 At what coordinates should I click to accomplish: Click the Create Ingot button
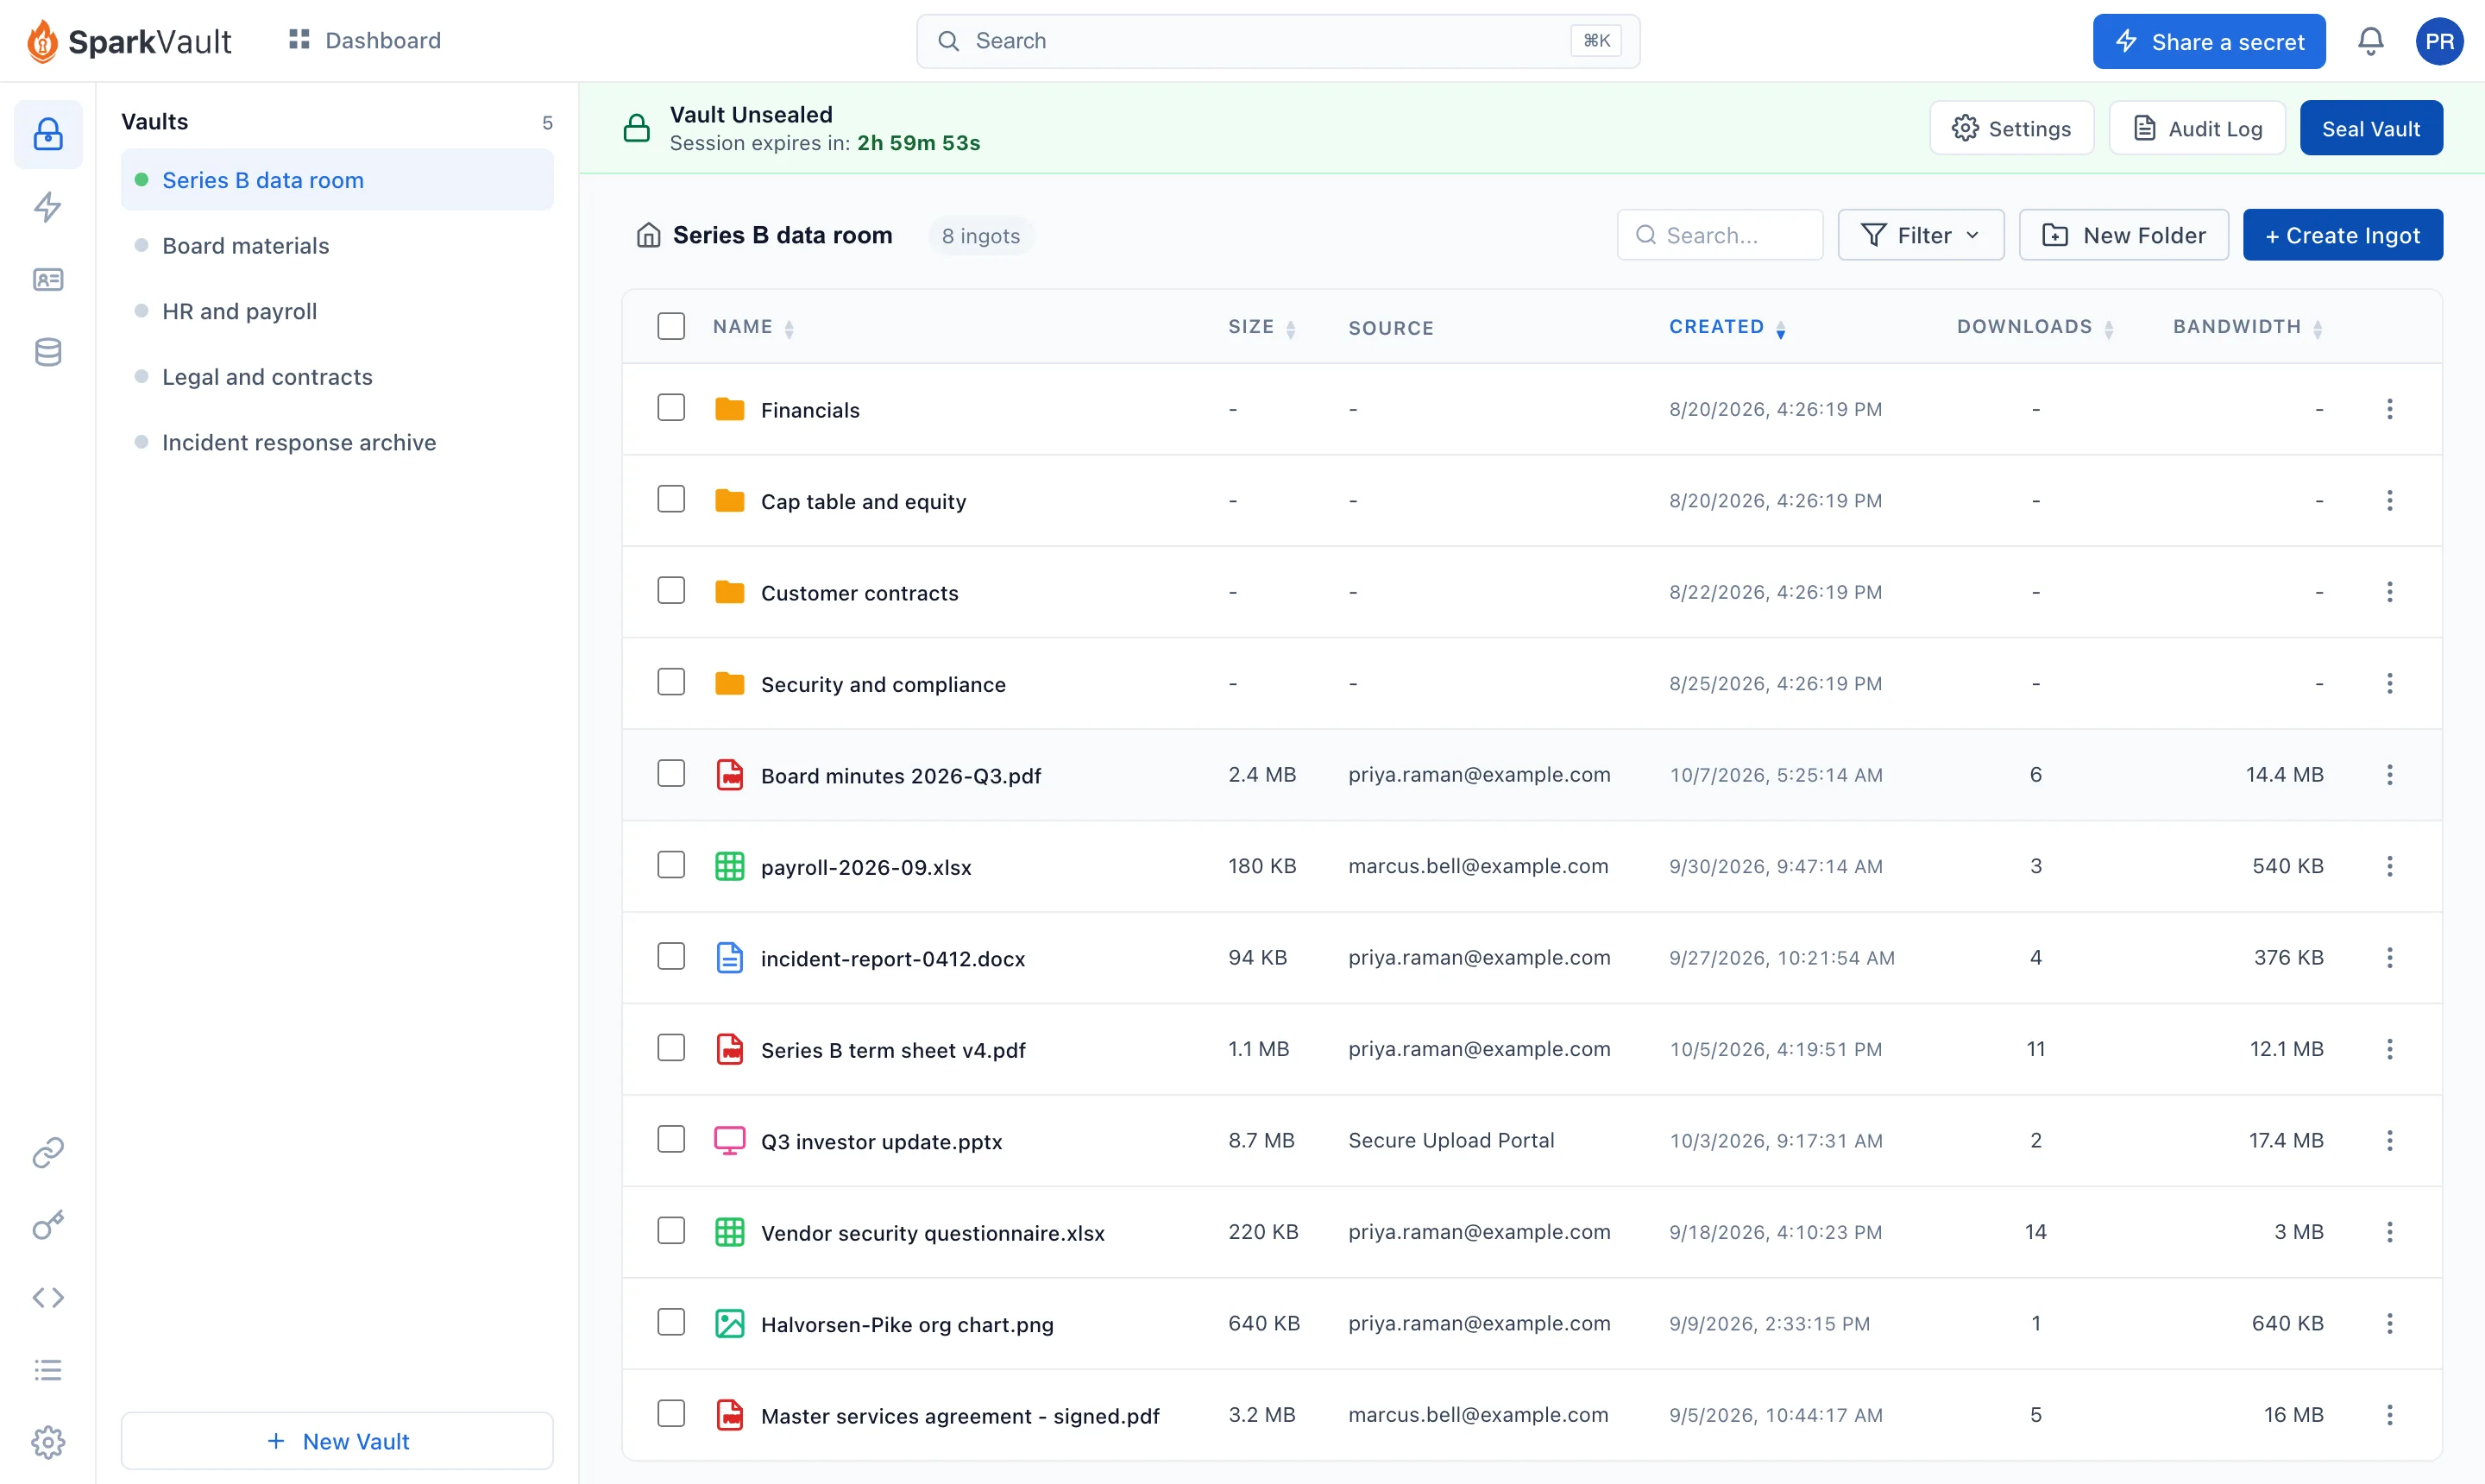(2342, 235)
